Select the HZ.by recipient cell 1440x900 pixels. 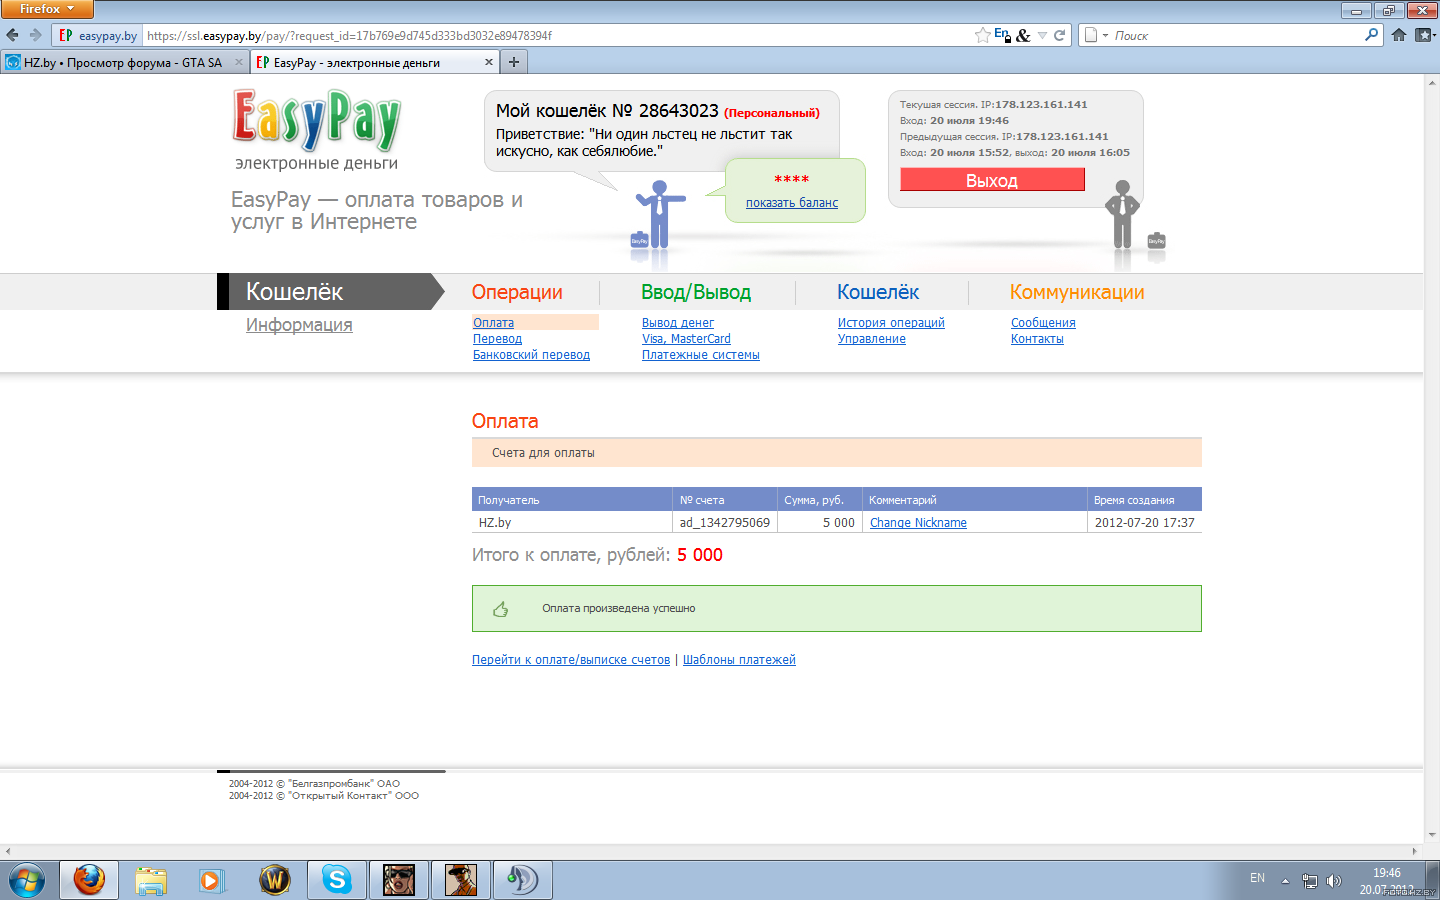pos(572,523)
